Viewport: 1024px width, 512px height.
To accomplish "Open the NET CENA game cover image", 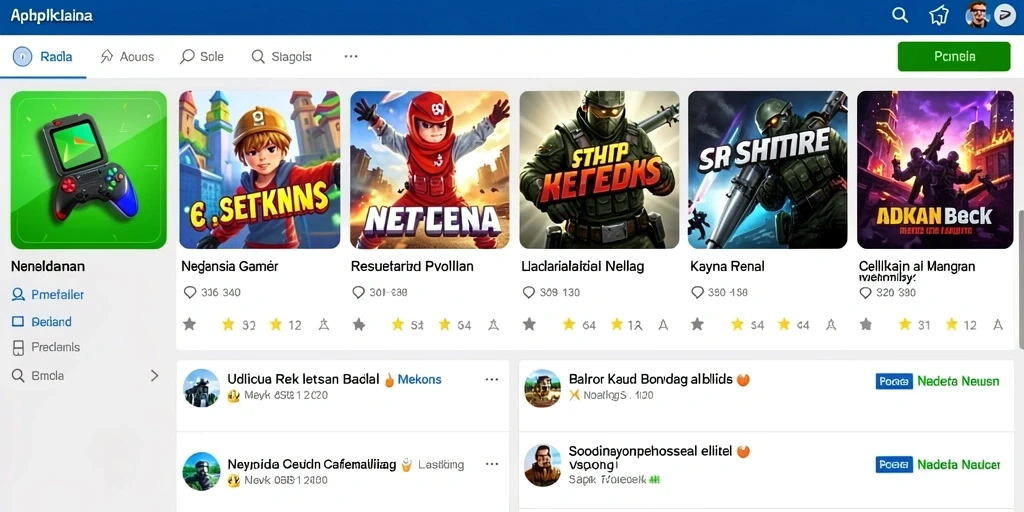I will [x=430, y=170].
